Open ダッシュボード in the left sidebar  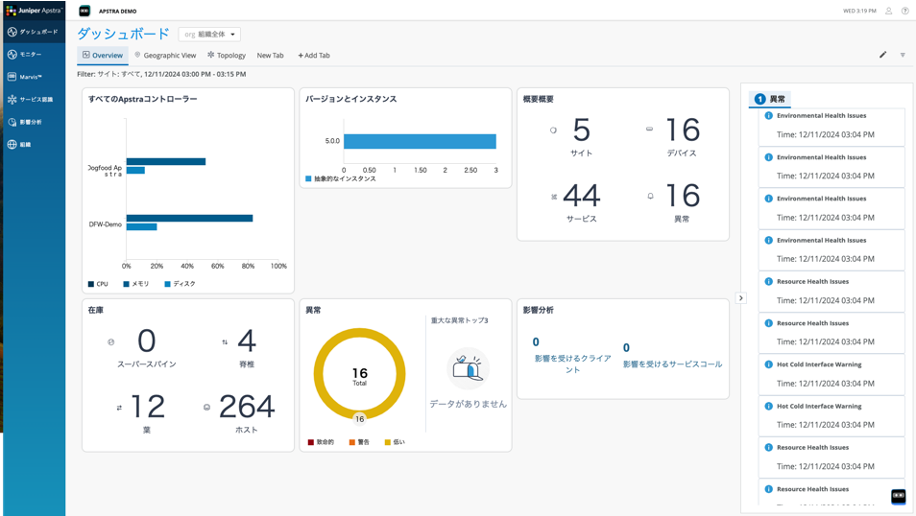(32, 32)
